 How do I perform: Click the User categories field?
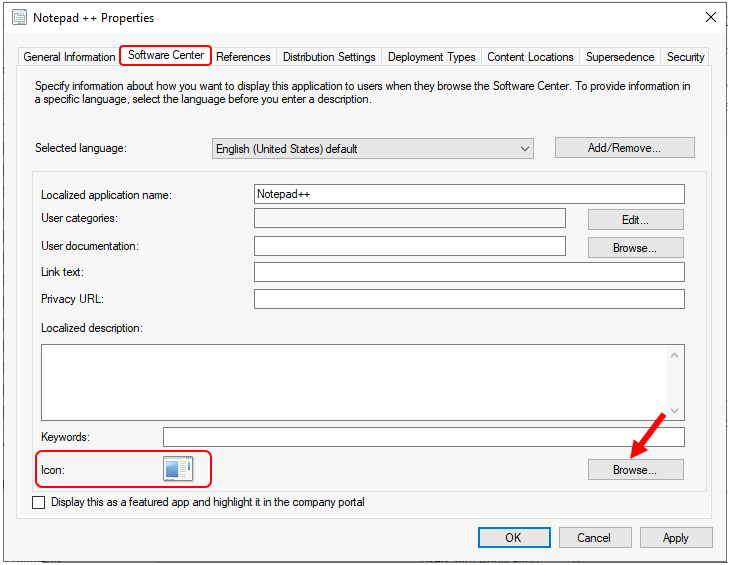pos(410,218)
